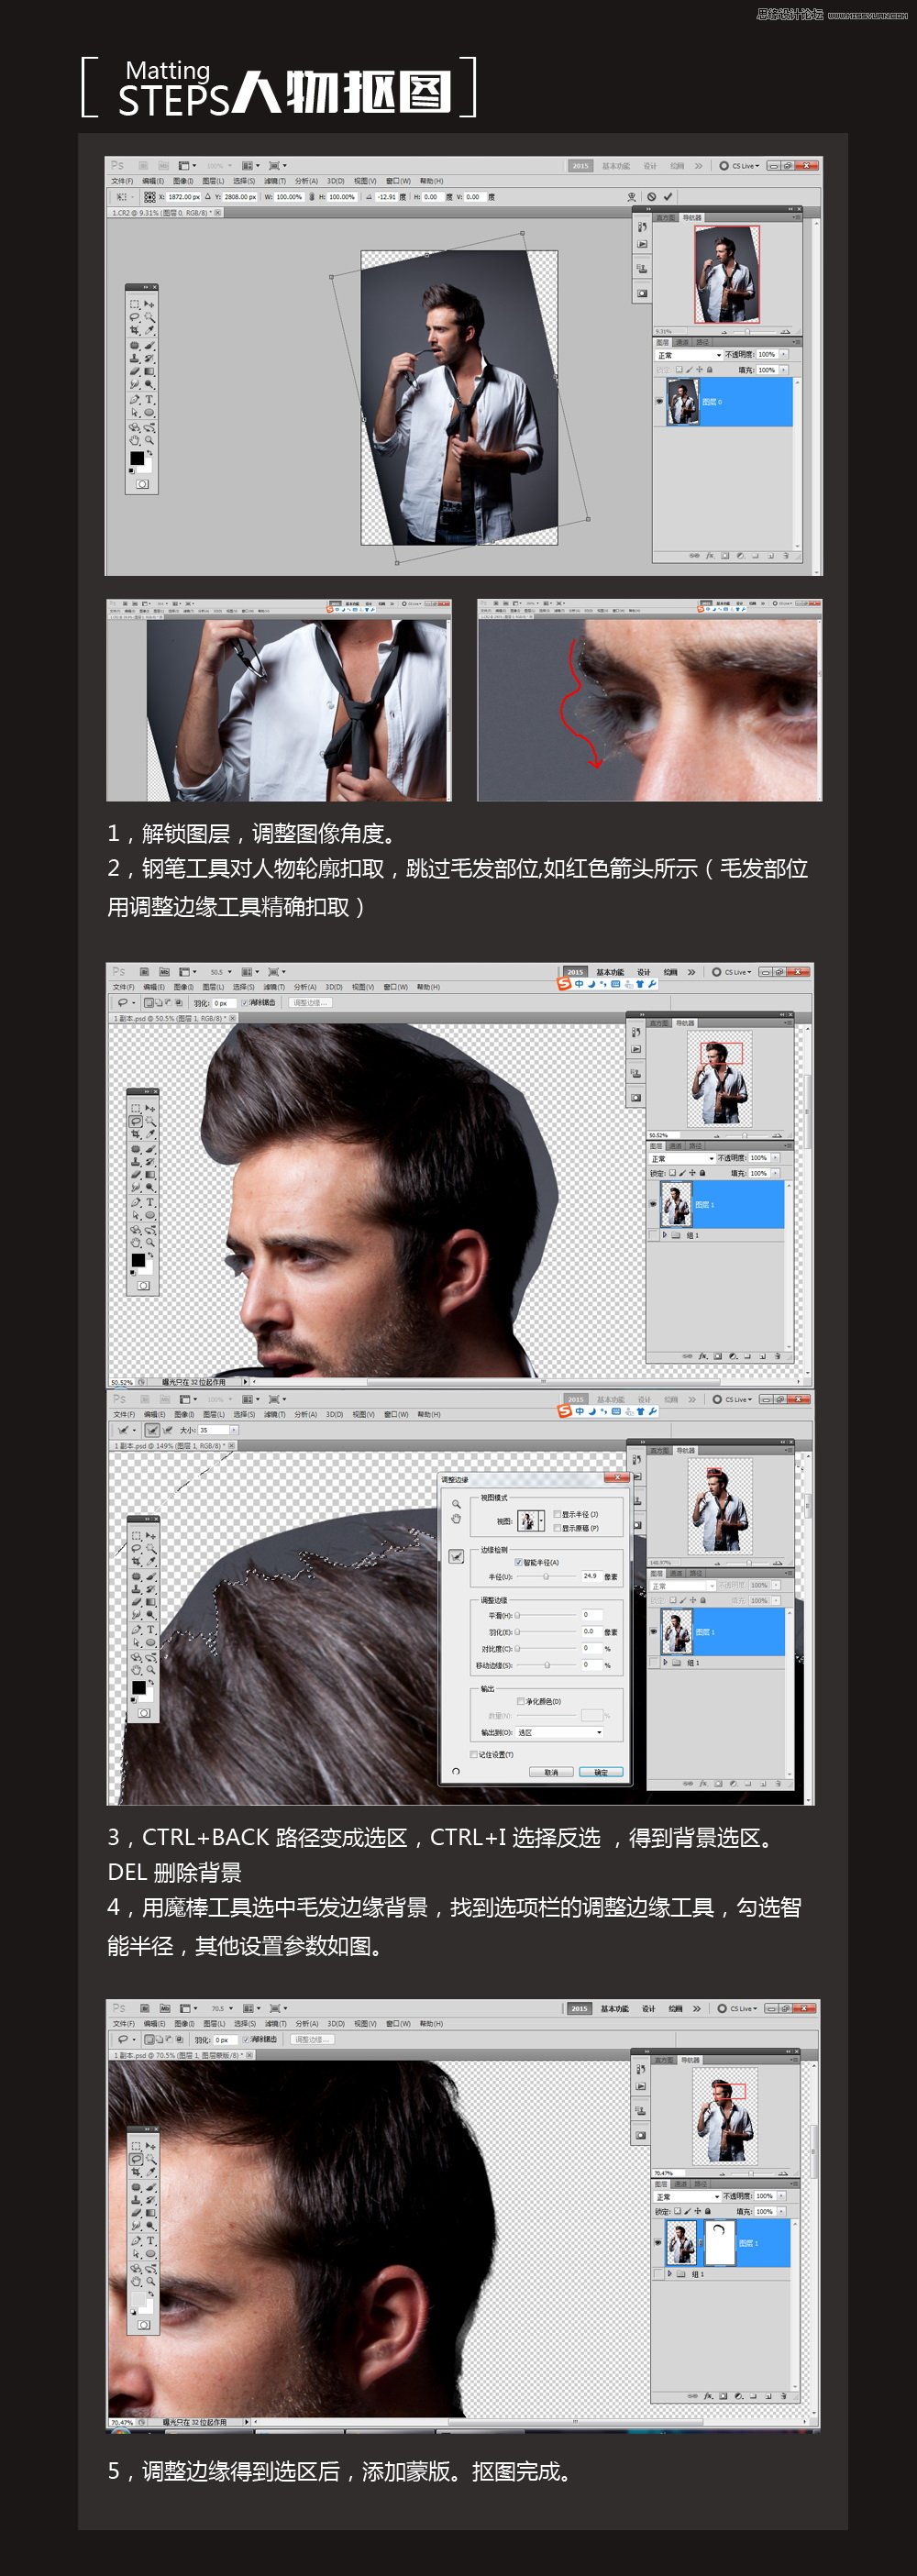Image resolution: width=917 pixels, height=2576 pixels.
Task: Select the Brush tool in the 50.5% document toolbox
Action: (151, 1150)
